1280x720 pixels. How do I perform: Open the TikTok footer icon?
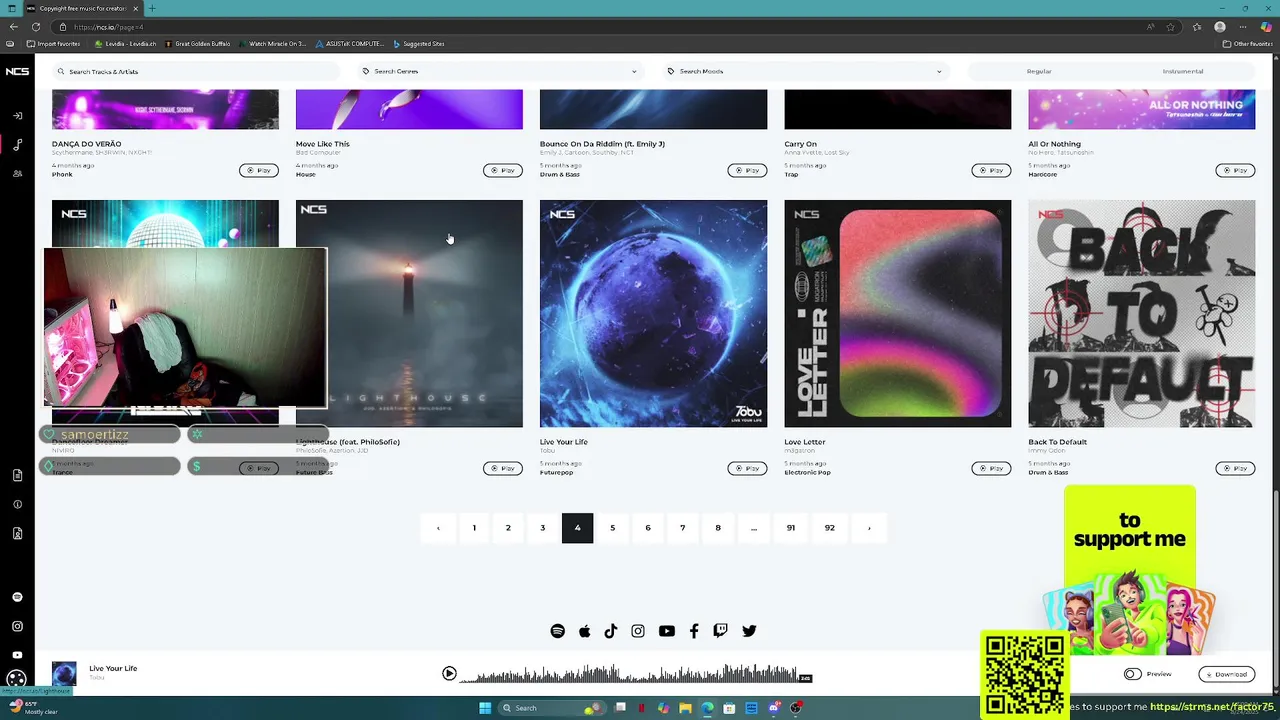click(611, 631)
